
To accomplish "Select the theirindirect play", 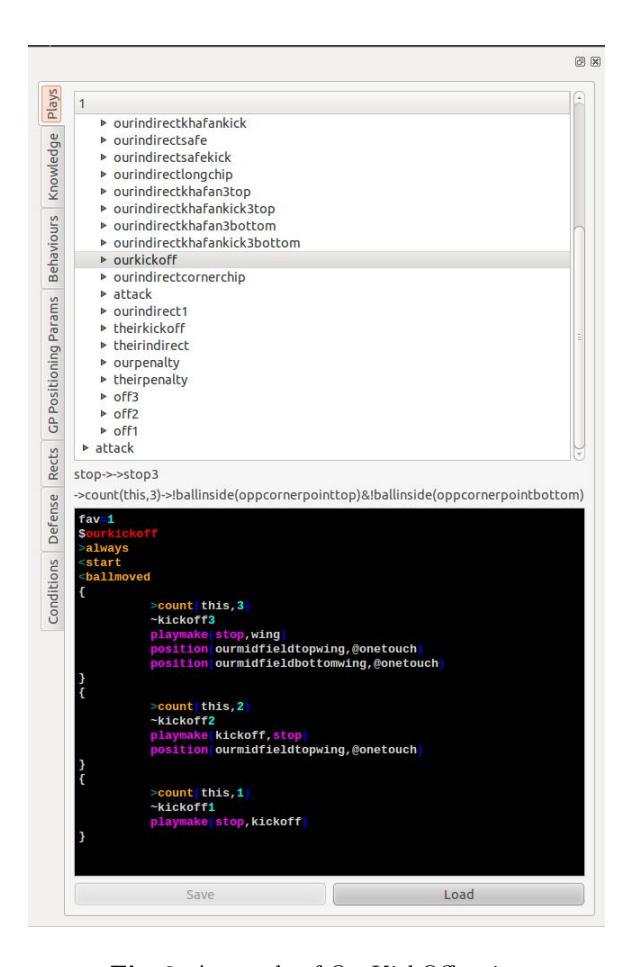I will pyautogui.click(x=151, y=345).
